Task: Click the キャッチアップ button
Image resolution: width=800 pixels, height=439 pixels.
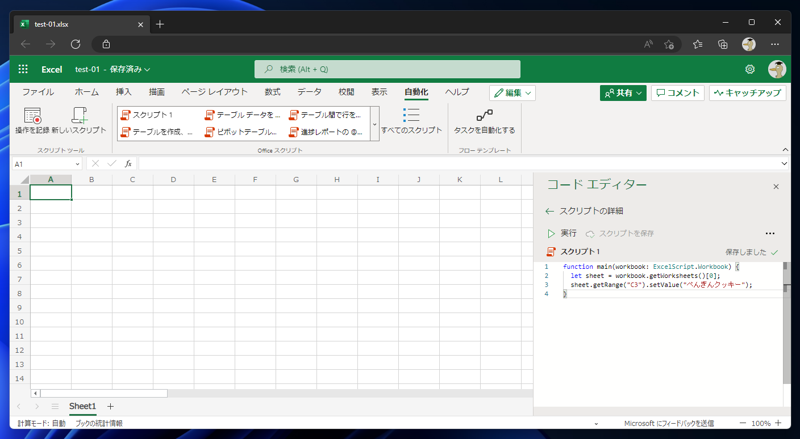Action: click(747, 93)
